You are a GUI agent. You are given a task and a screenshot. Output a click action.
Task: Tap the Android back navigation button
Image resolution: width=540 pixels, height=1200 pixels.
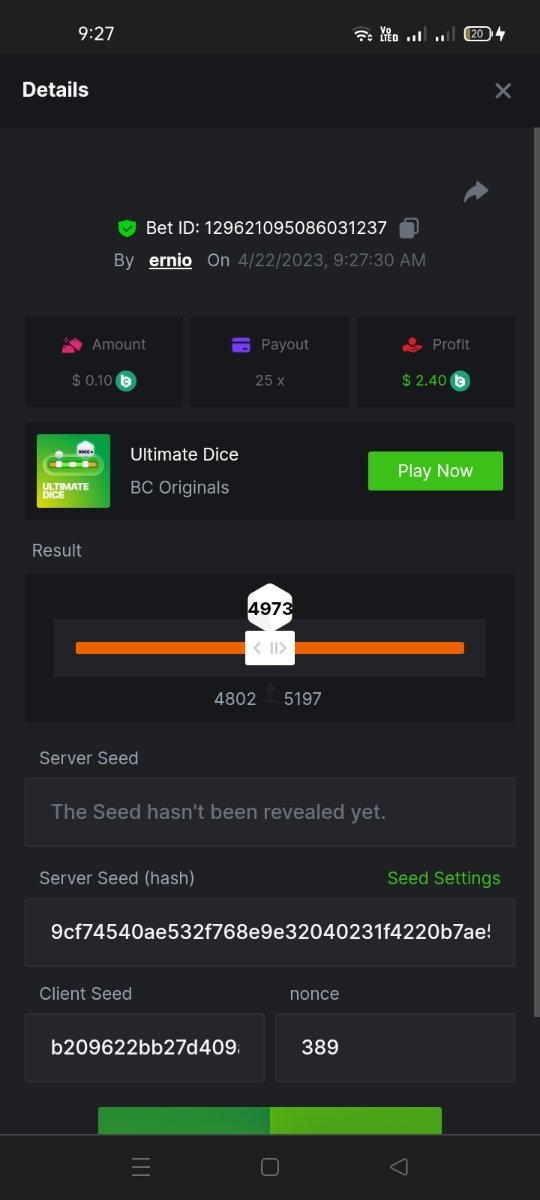pos(399,1167)
